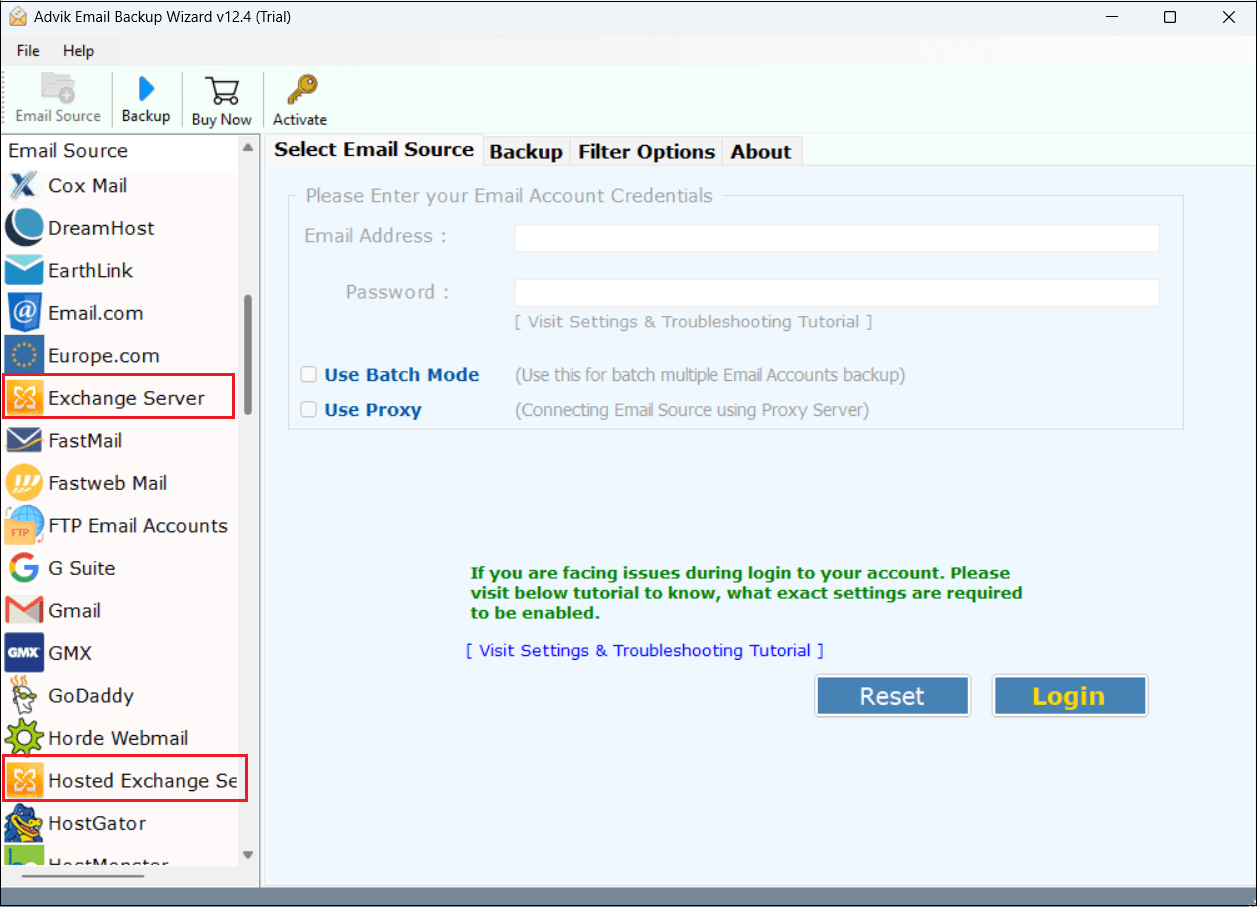Select the GoDaddy icon
Viewport: 1257px width, 907px height.
coord(23,696)
